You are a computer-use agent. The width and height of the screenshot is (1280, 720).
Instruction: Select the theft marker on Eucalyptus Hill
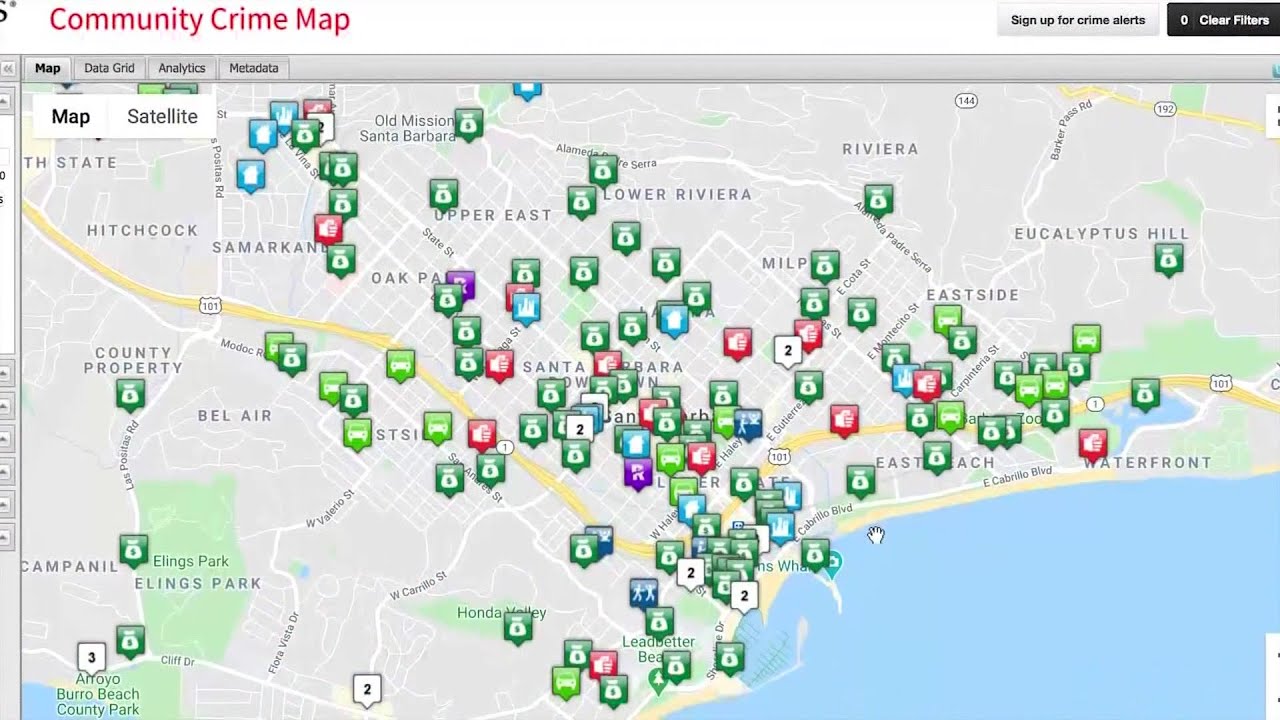[1169, 259]
